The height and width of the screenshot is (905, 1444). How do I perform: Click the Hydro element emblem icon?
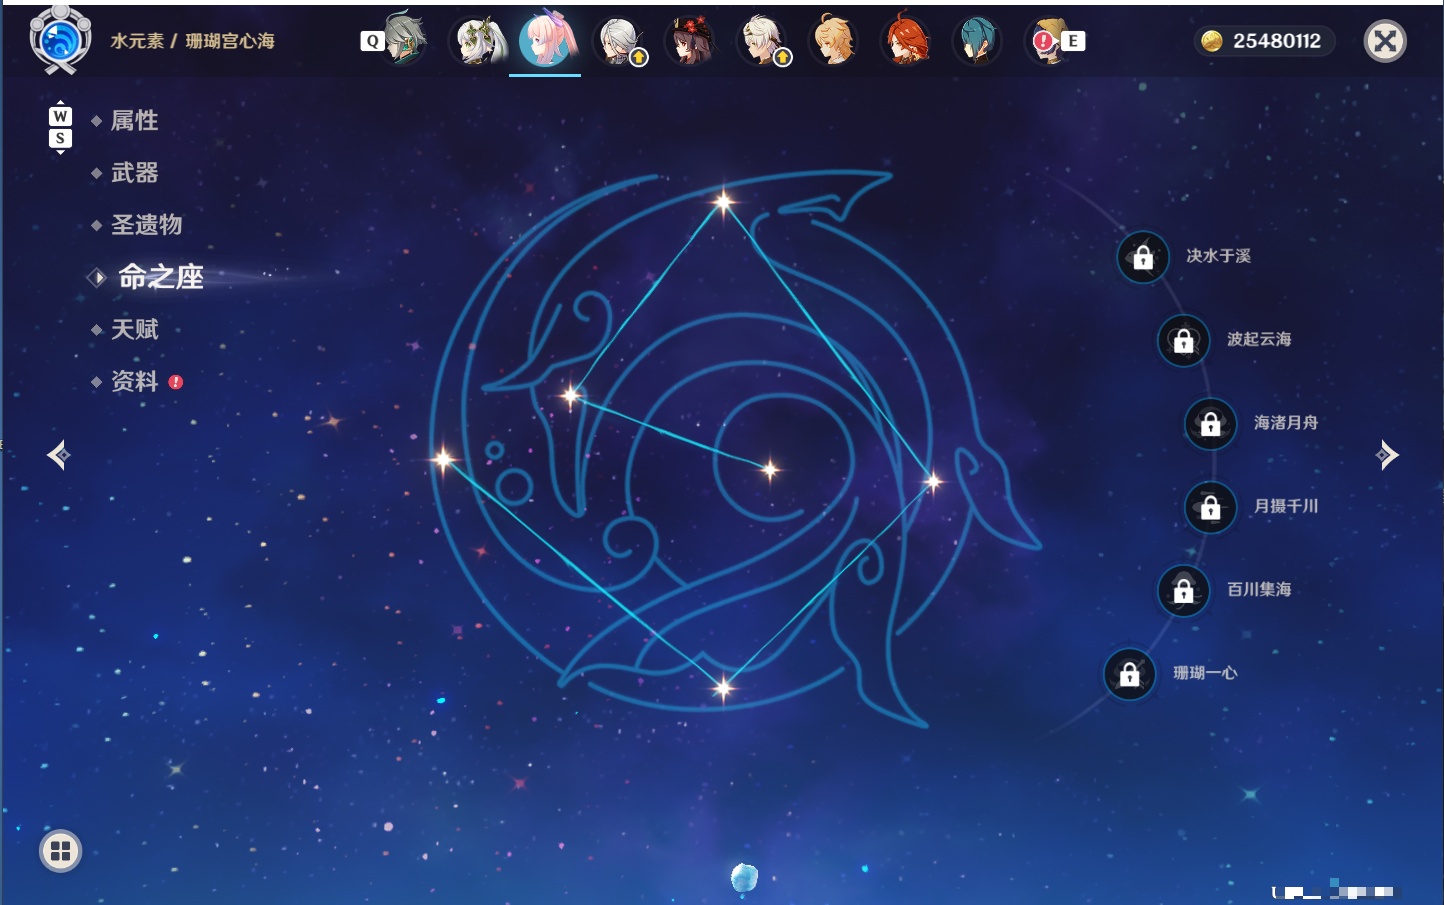[60, 40]
